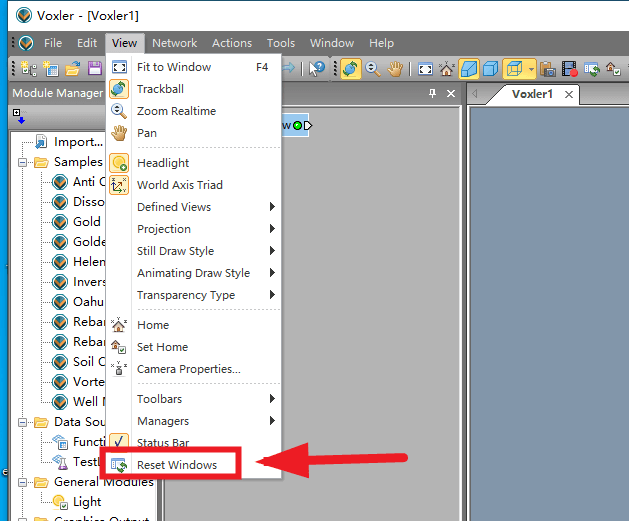Click the Home view toolbar icon
The width and height of the screenshot is (629, 521).
tap(446, 69)
